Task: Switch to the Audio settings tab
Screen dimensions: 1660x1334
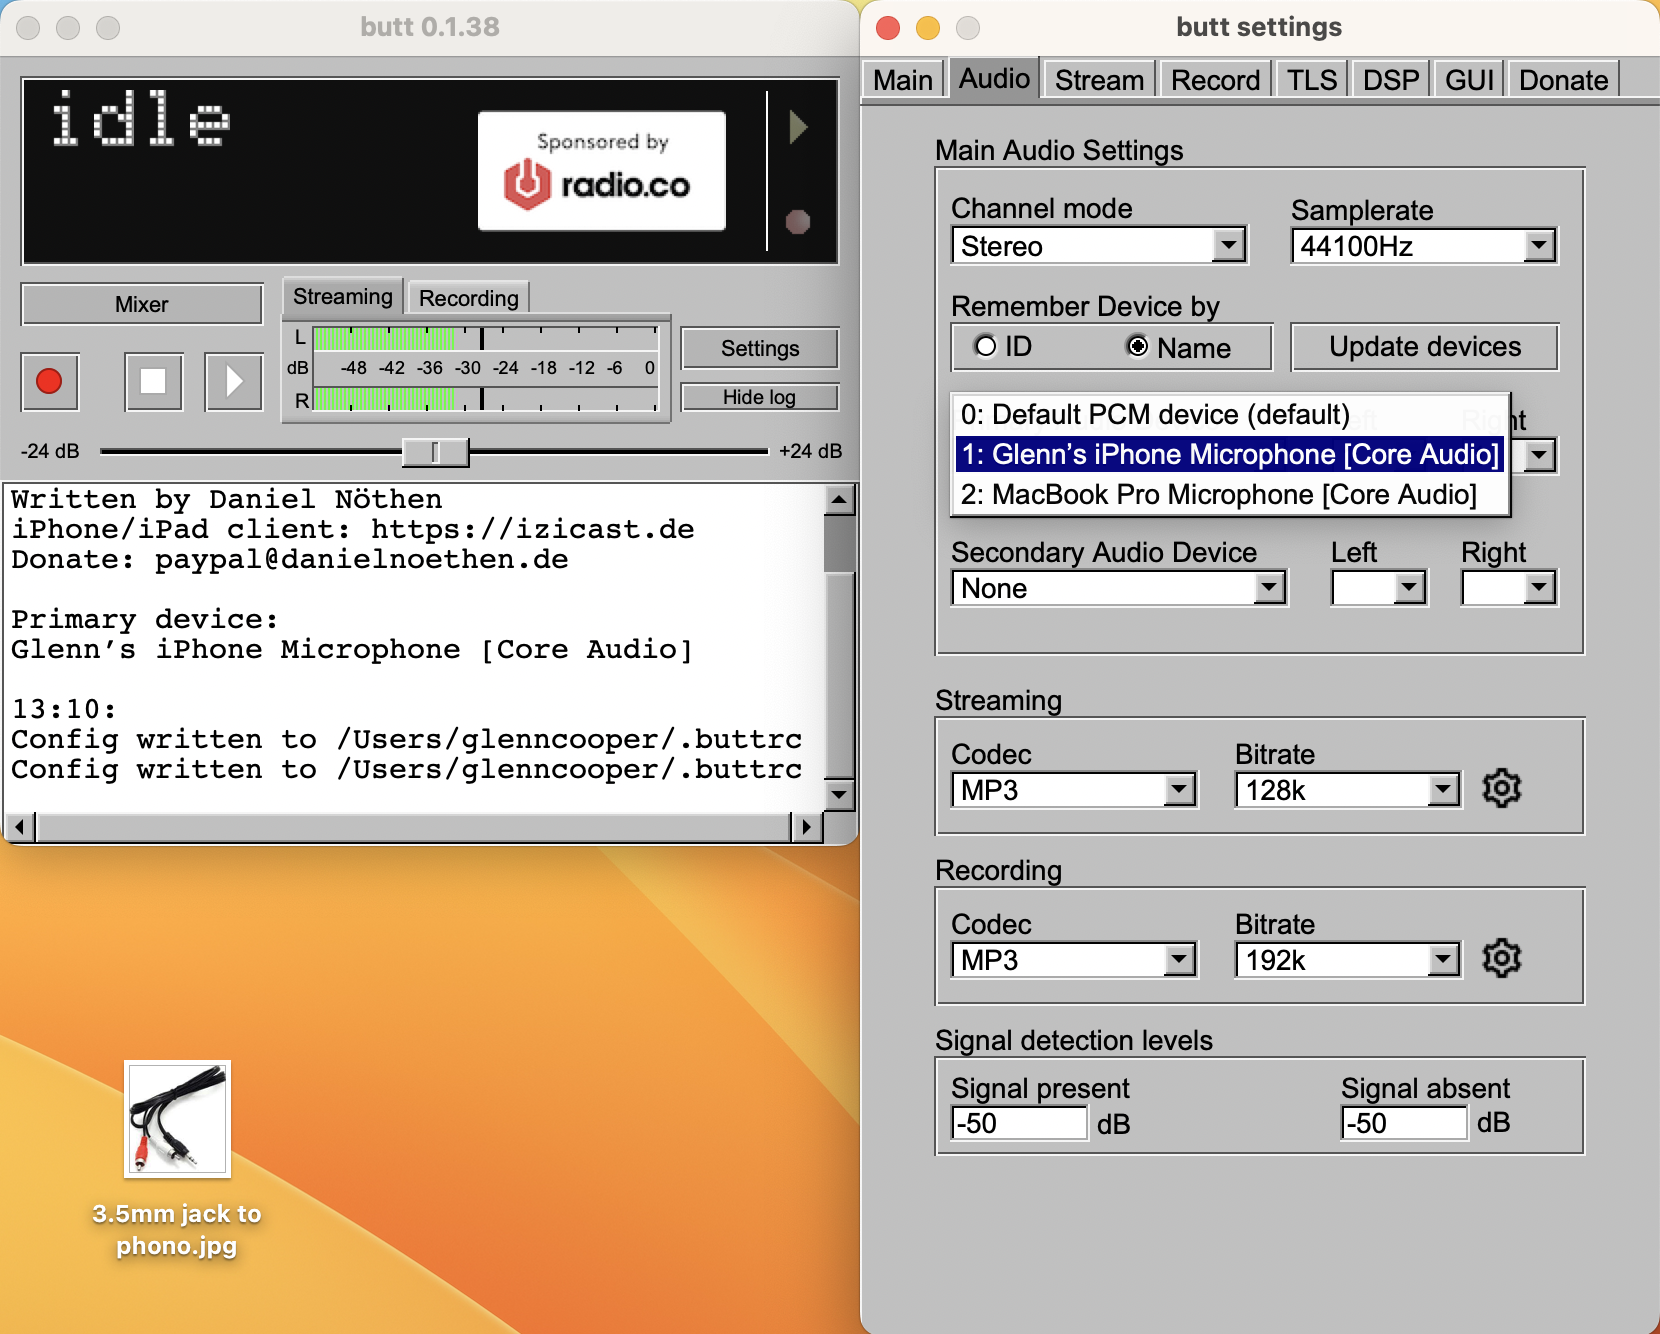Action: 994,78
